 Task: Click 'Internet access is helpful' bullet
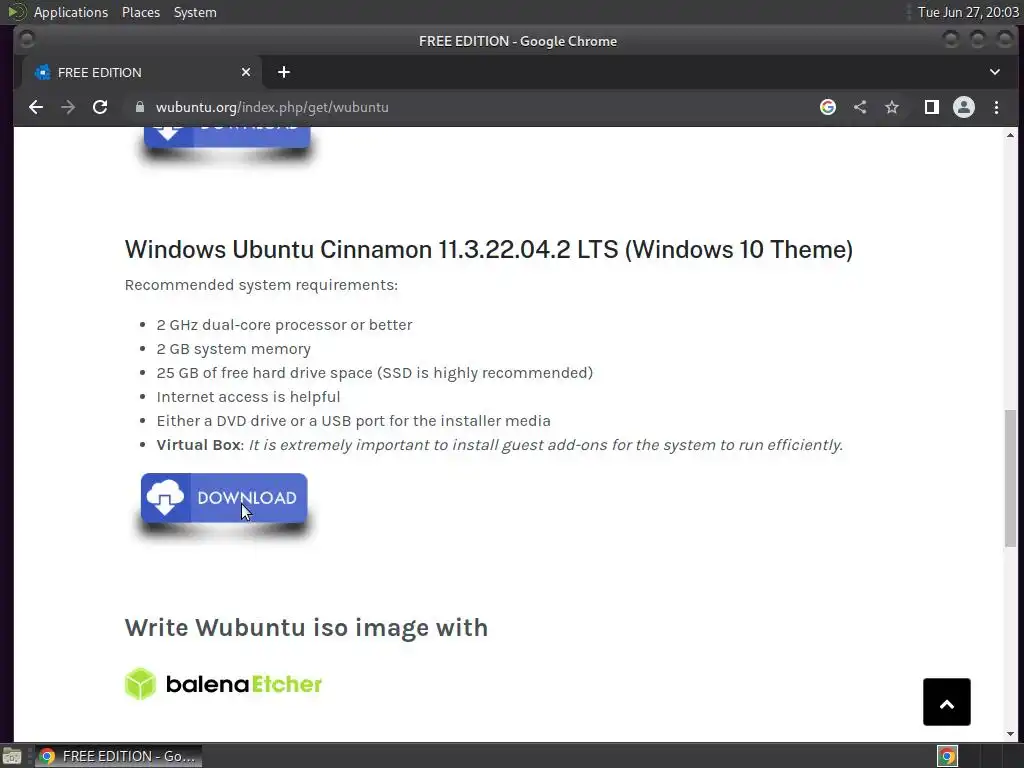point(248,397)
